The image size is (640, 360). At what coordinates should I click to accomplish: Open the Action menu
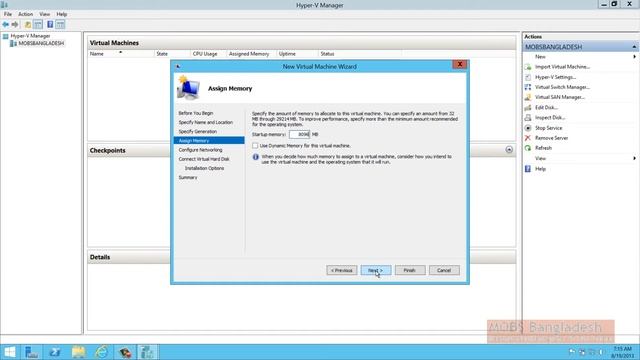[25, 14]
